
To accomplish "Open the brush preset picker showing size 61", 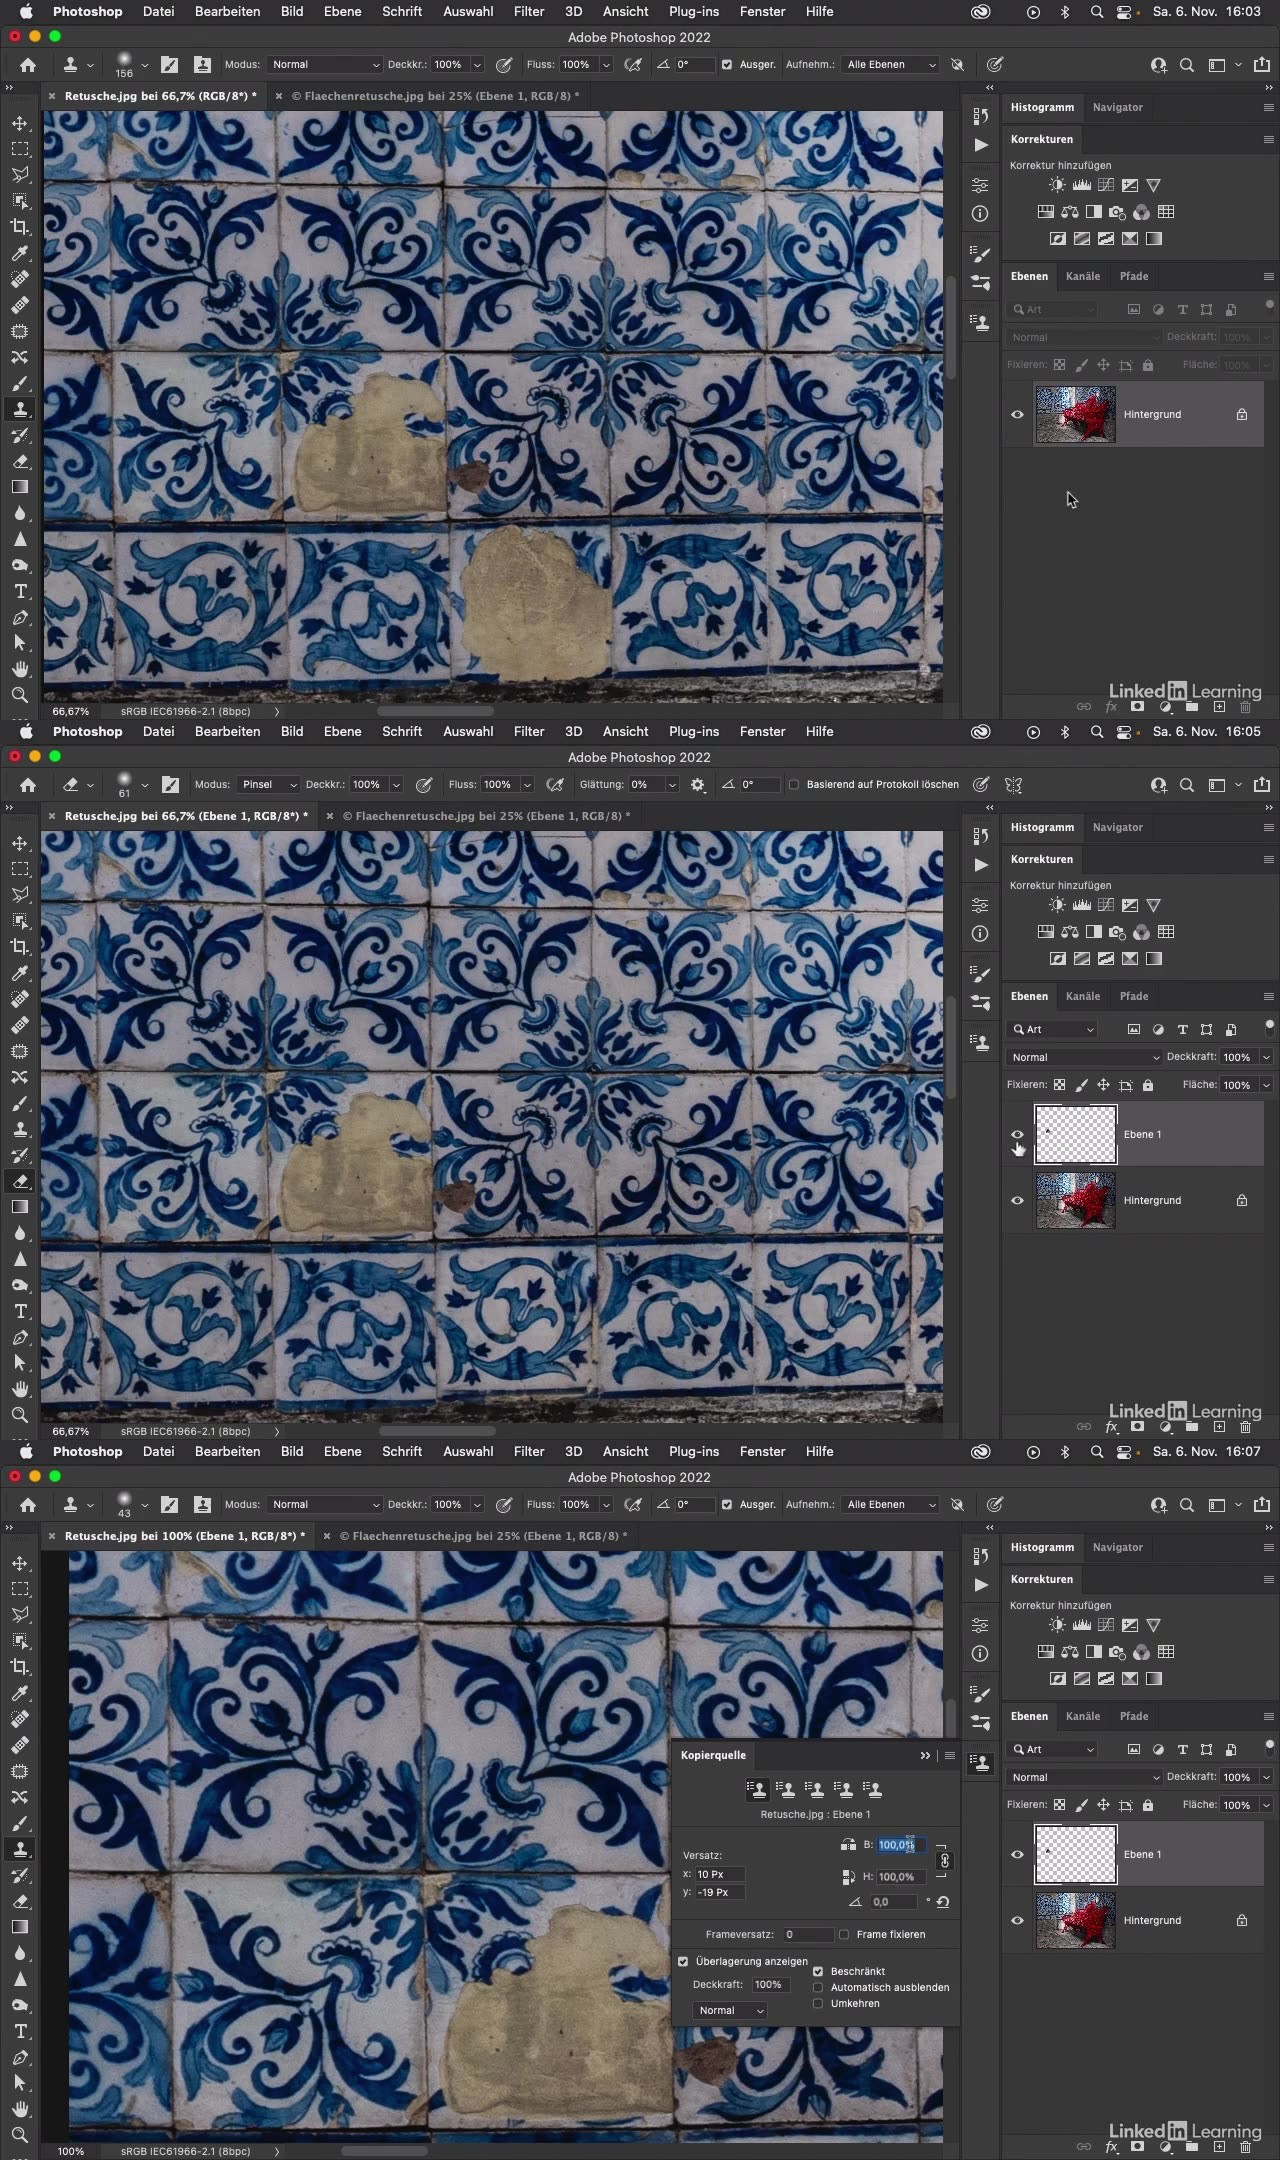I will [131, 785].
